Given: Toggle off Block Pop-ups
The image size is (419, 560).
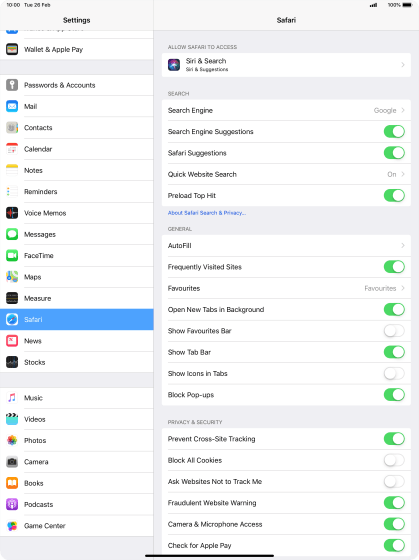Looking at the screenshot, I should 394,395.
